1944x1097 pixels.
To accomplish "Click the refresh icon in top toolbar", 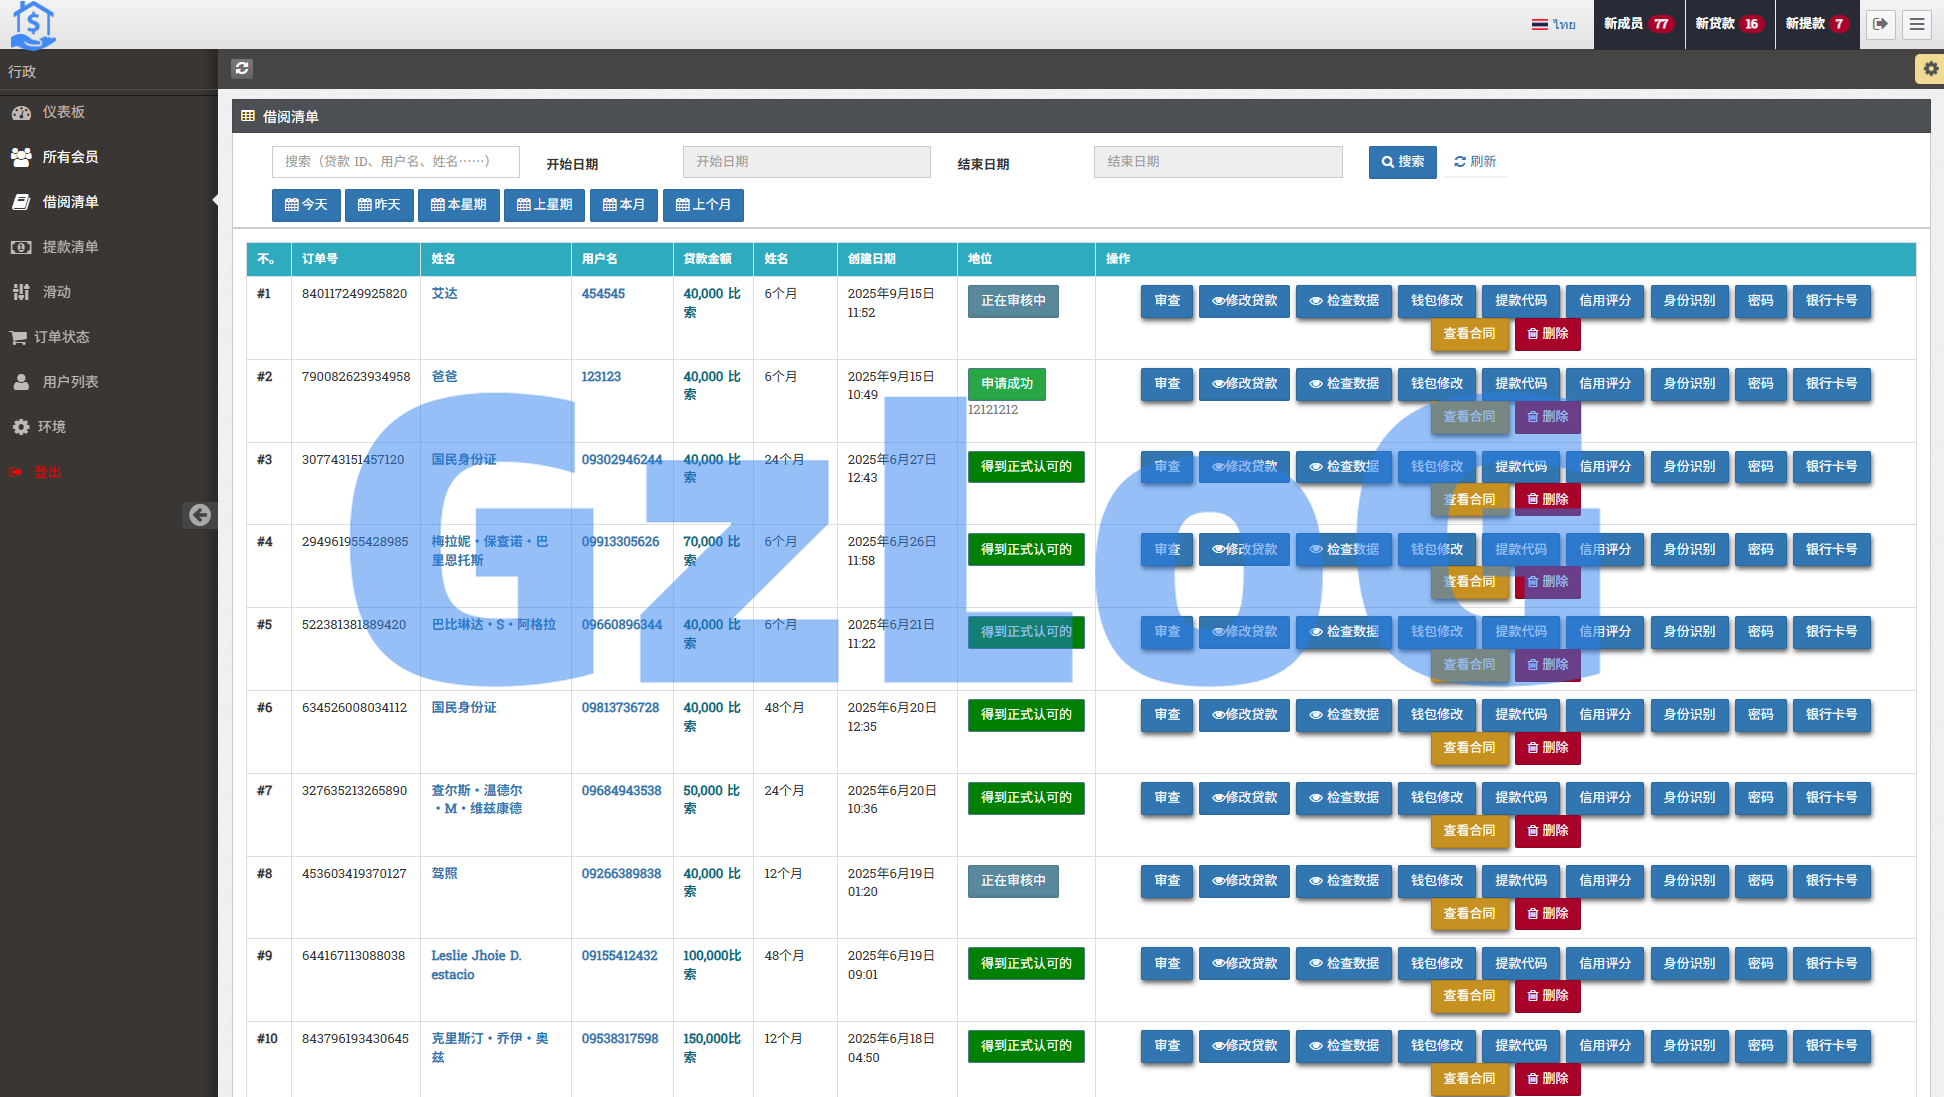I will tap(242, 68).
